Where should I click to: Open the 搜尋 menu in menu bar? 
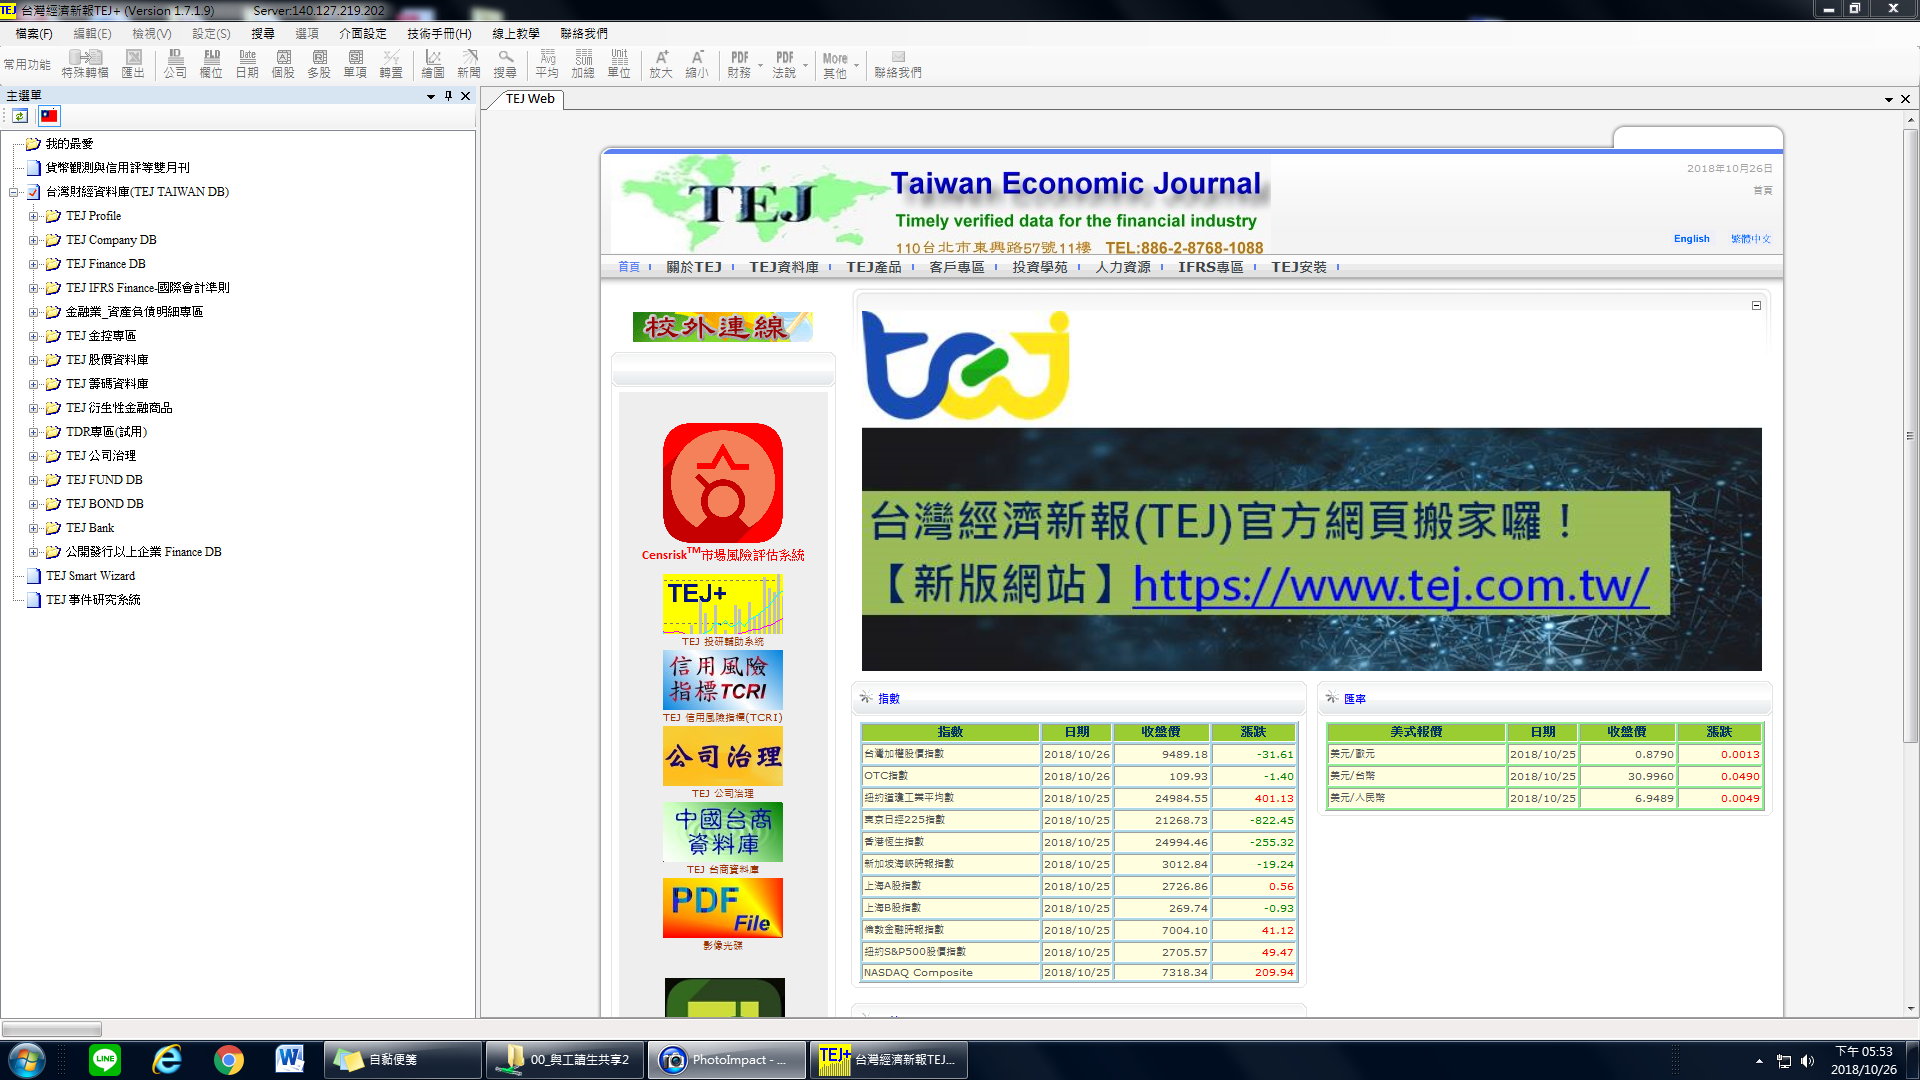[263, 33]
